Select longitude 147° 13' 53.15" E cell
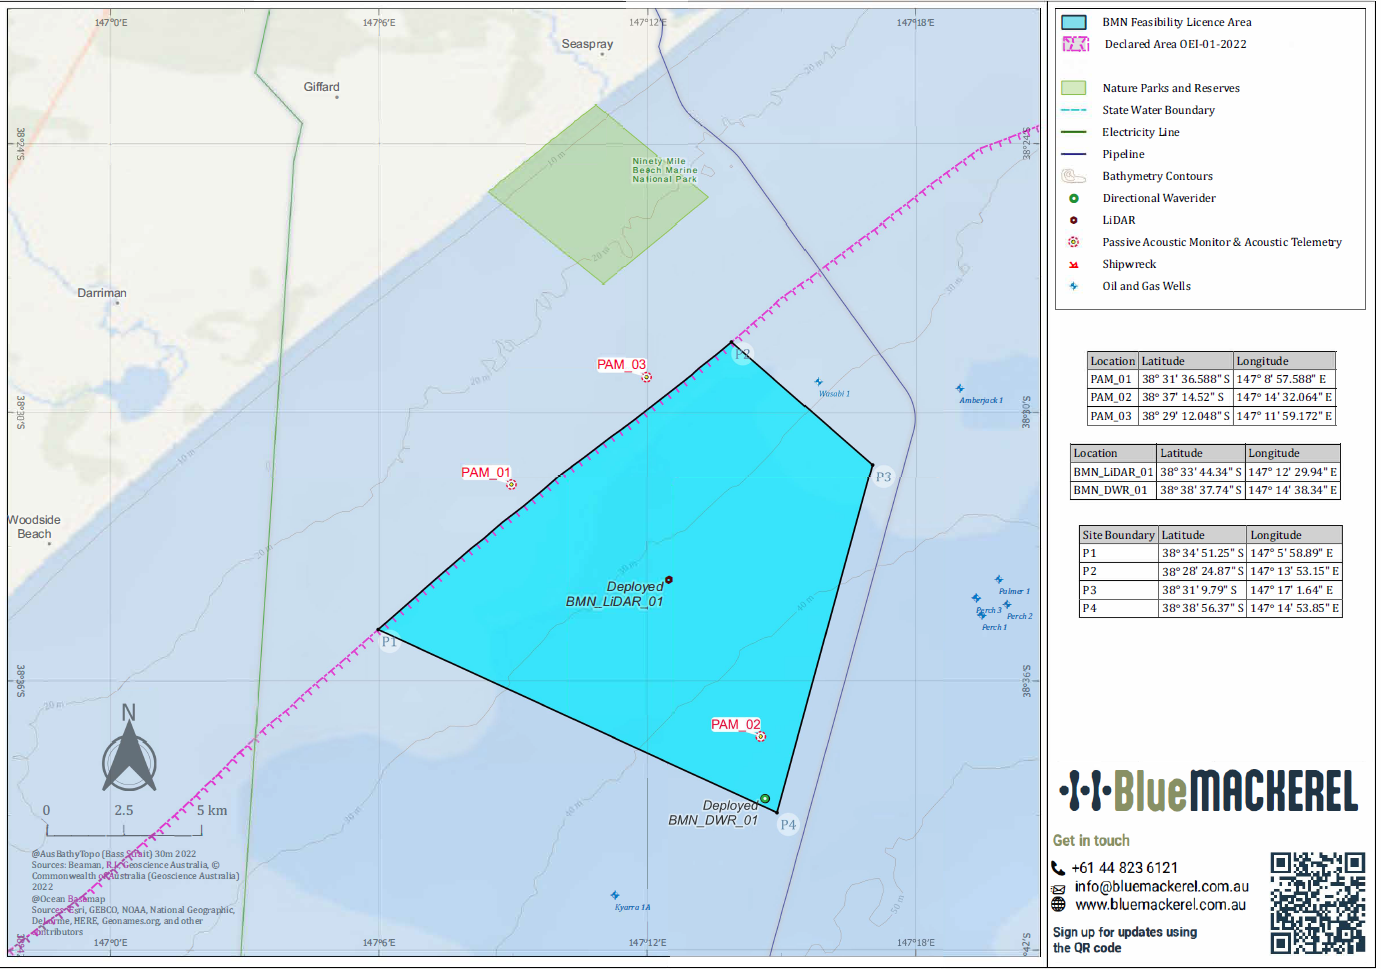 [x=1295, y=572]
